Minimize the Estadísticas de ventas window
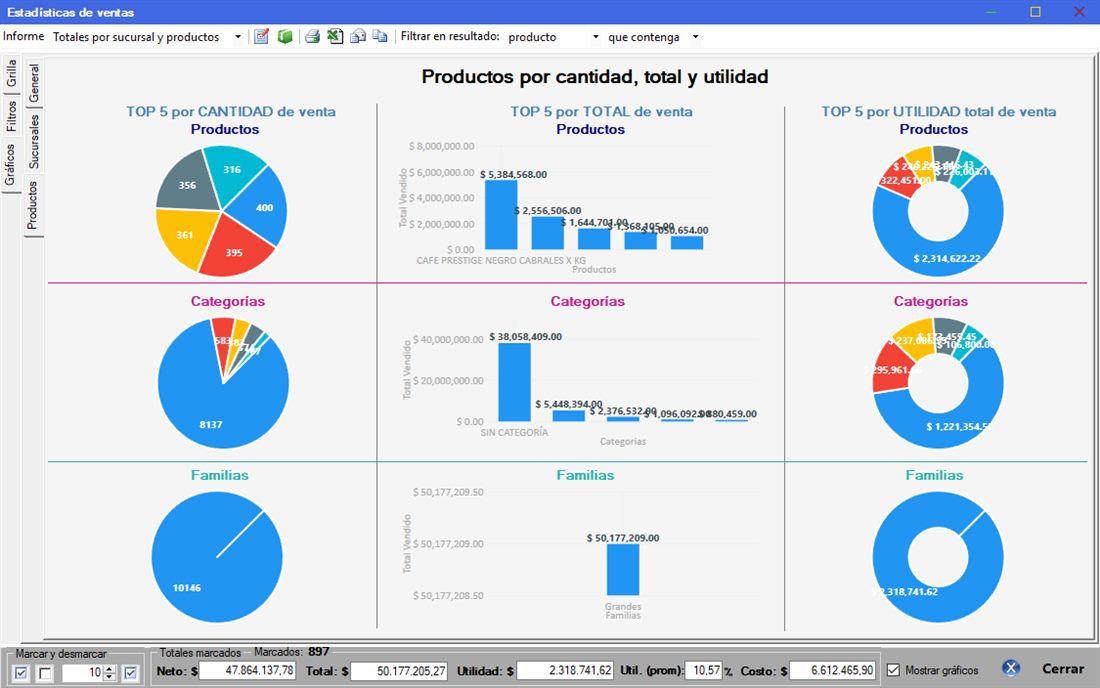This screenshot has width=1100, height=688. click(991, 12)
